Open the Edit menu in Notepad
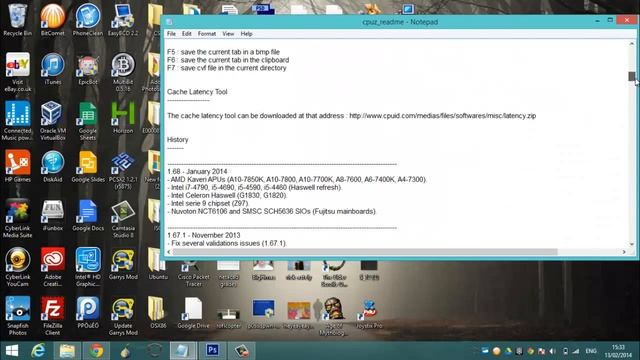The height and width of the screenshot is (360, 640). pyautogui.click(x=187, y=34)
